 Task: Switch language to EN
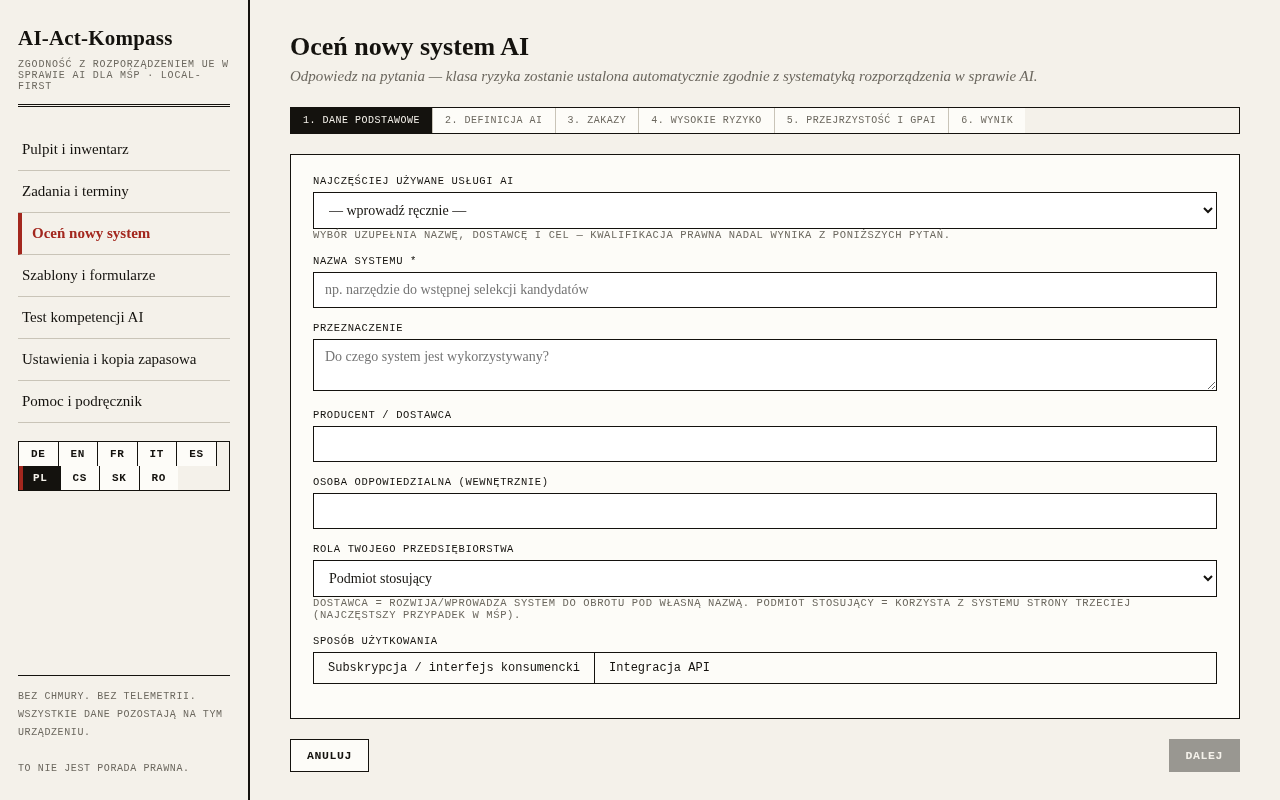(x=78, y=454)
